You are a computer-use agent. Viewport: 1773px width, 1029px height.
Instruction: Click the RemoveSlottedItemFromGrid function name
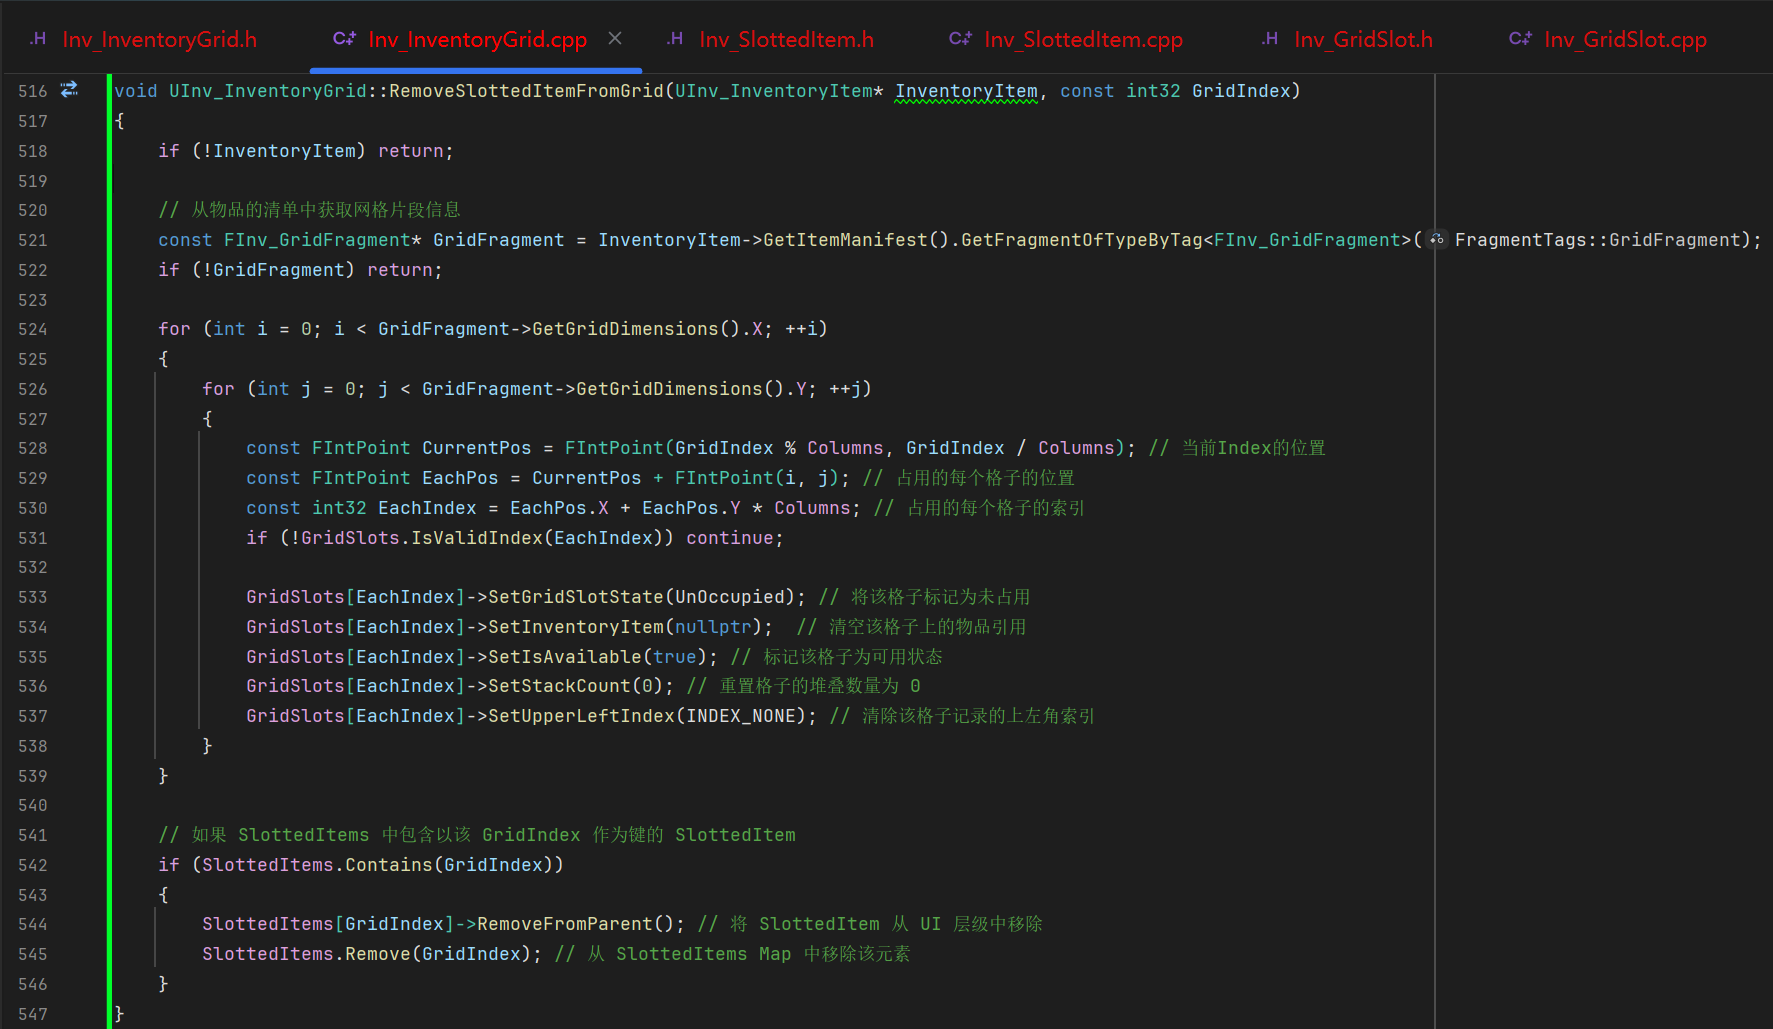[x=526, y=91]
